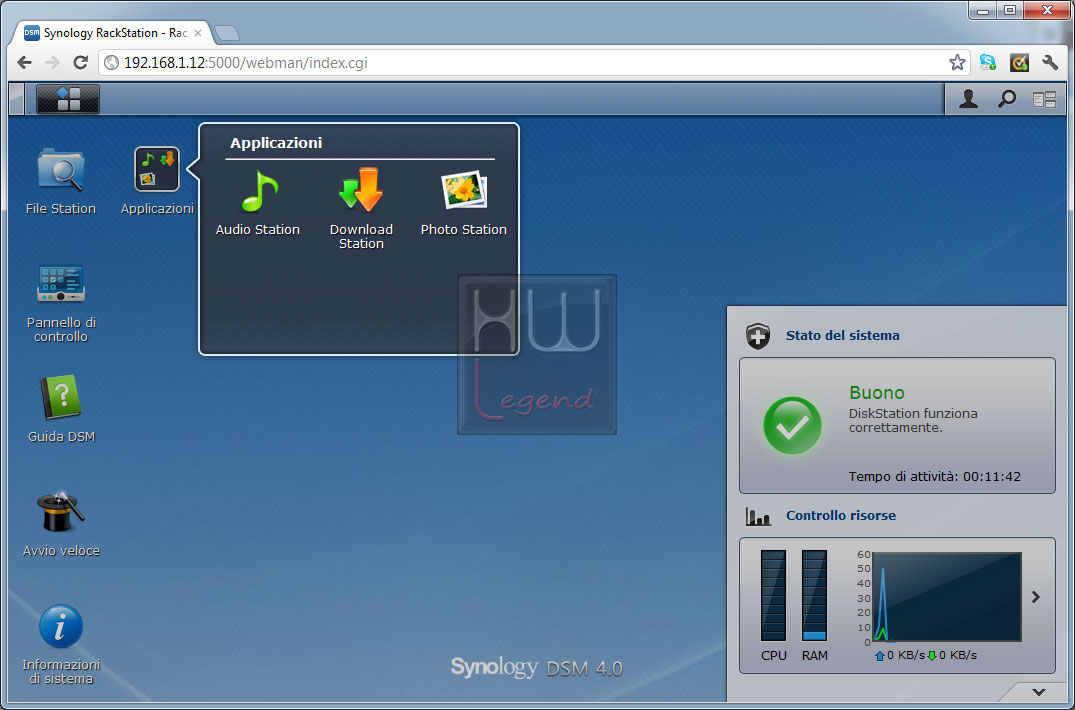Screen dimensions: 1075x710
Task: Close the Synology RackStation tab
Action: click(x=197, y=33)
